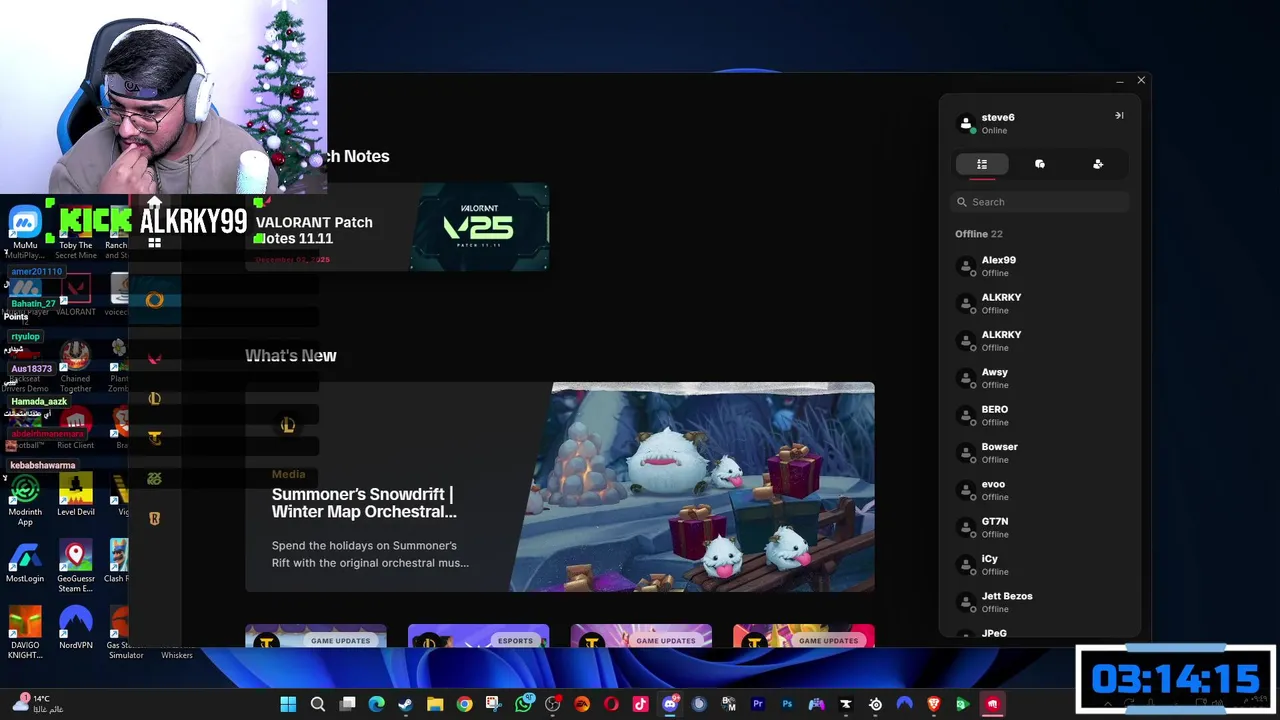Open the steve6 Online status menu
1280x720 pixels.
[994, 131]
